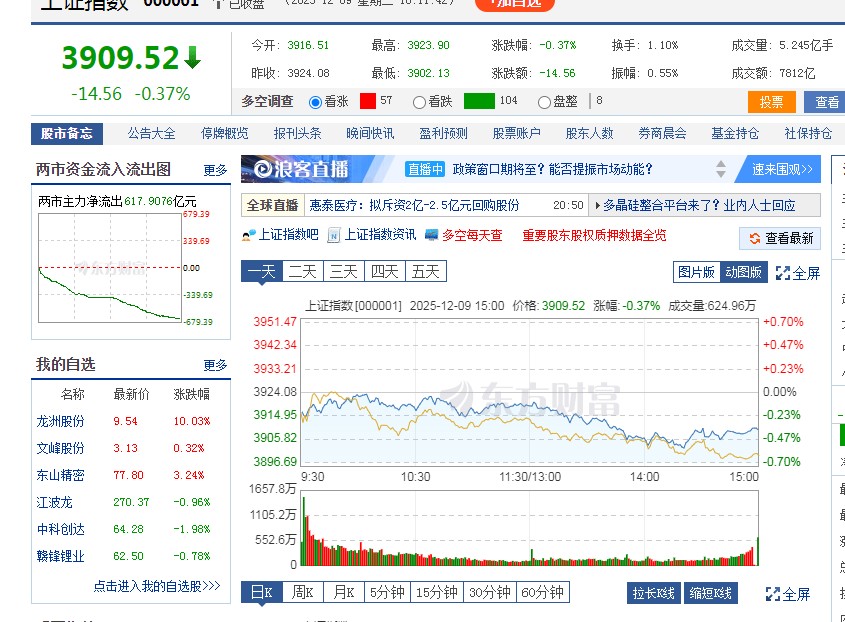Click the 多空每天查 calculator icon
Screen dimensions: 845x622
click(432, 237)
